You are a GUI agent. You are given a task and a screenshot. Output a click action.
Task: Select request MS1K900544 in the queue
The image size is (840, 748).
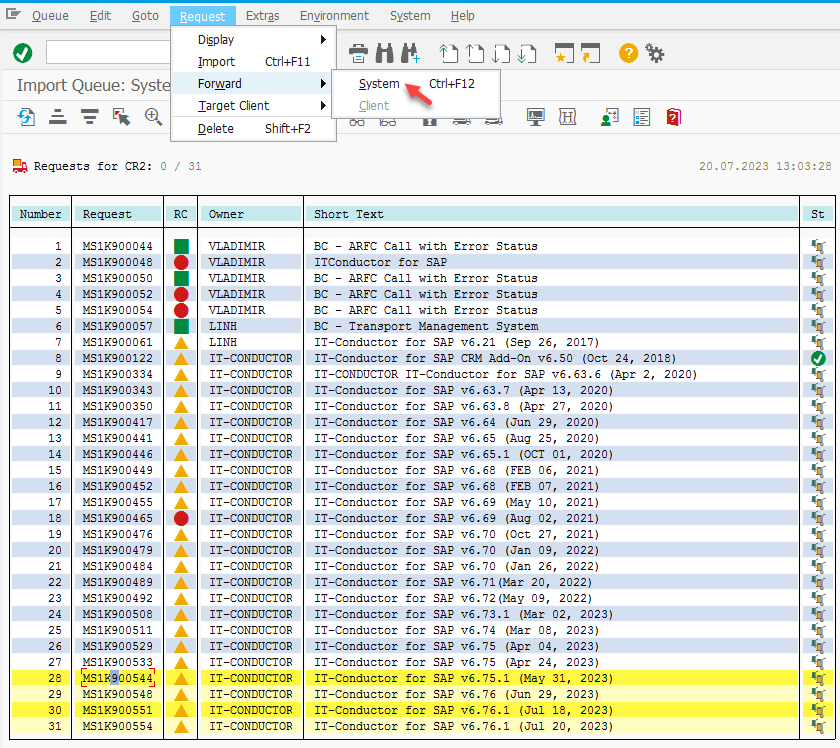pos(117,678)
